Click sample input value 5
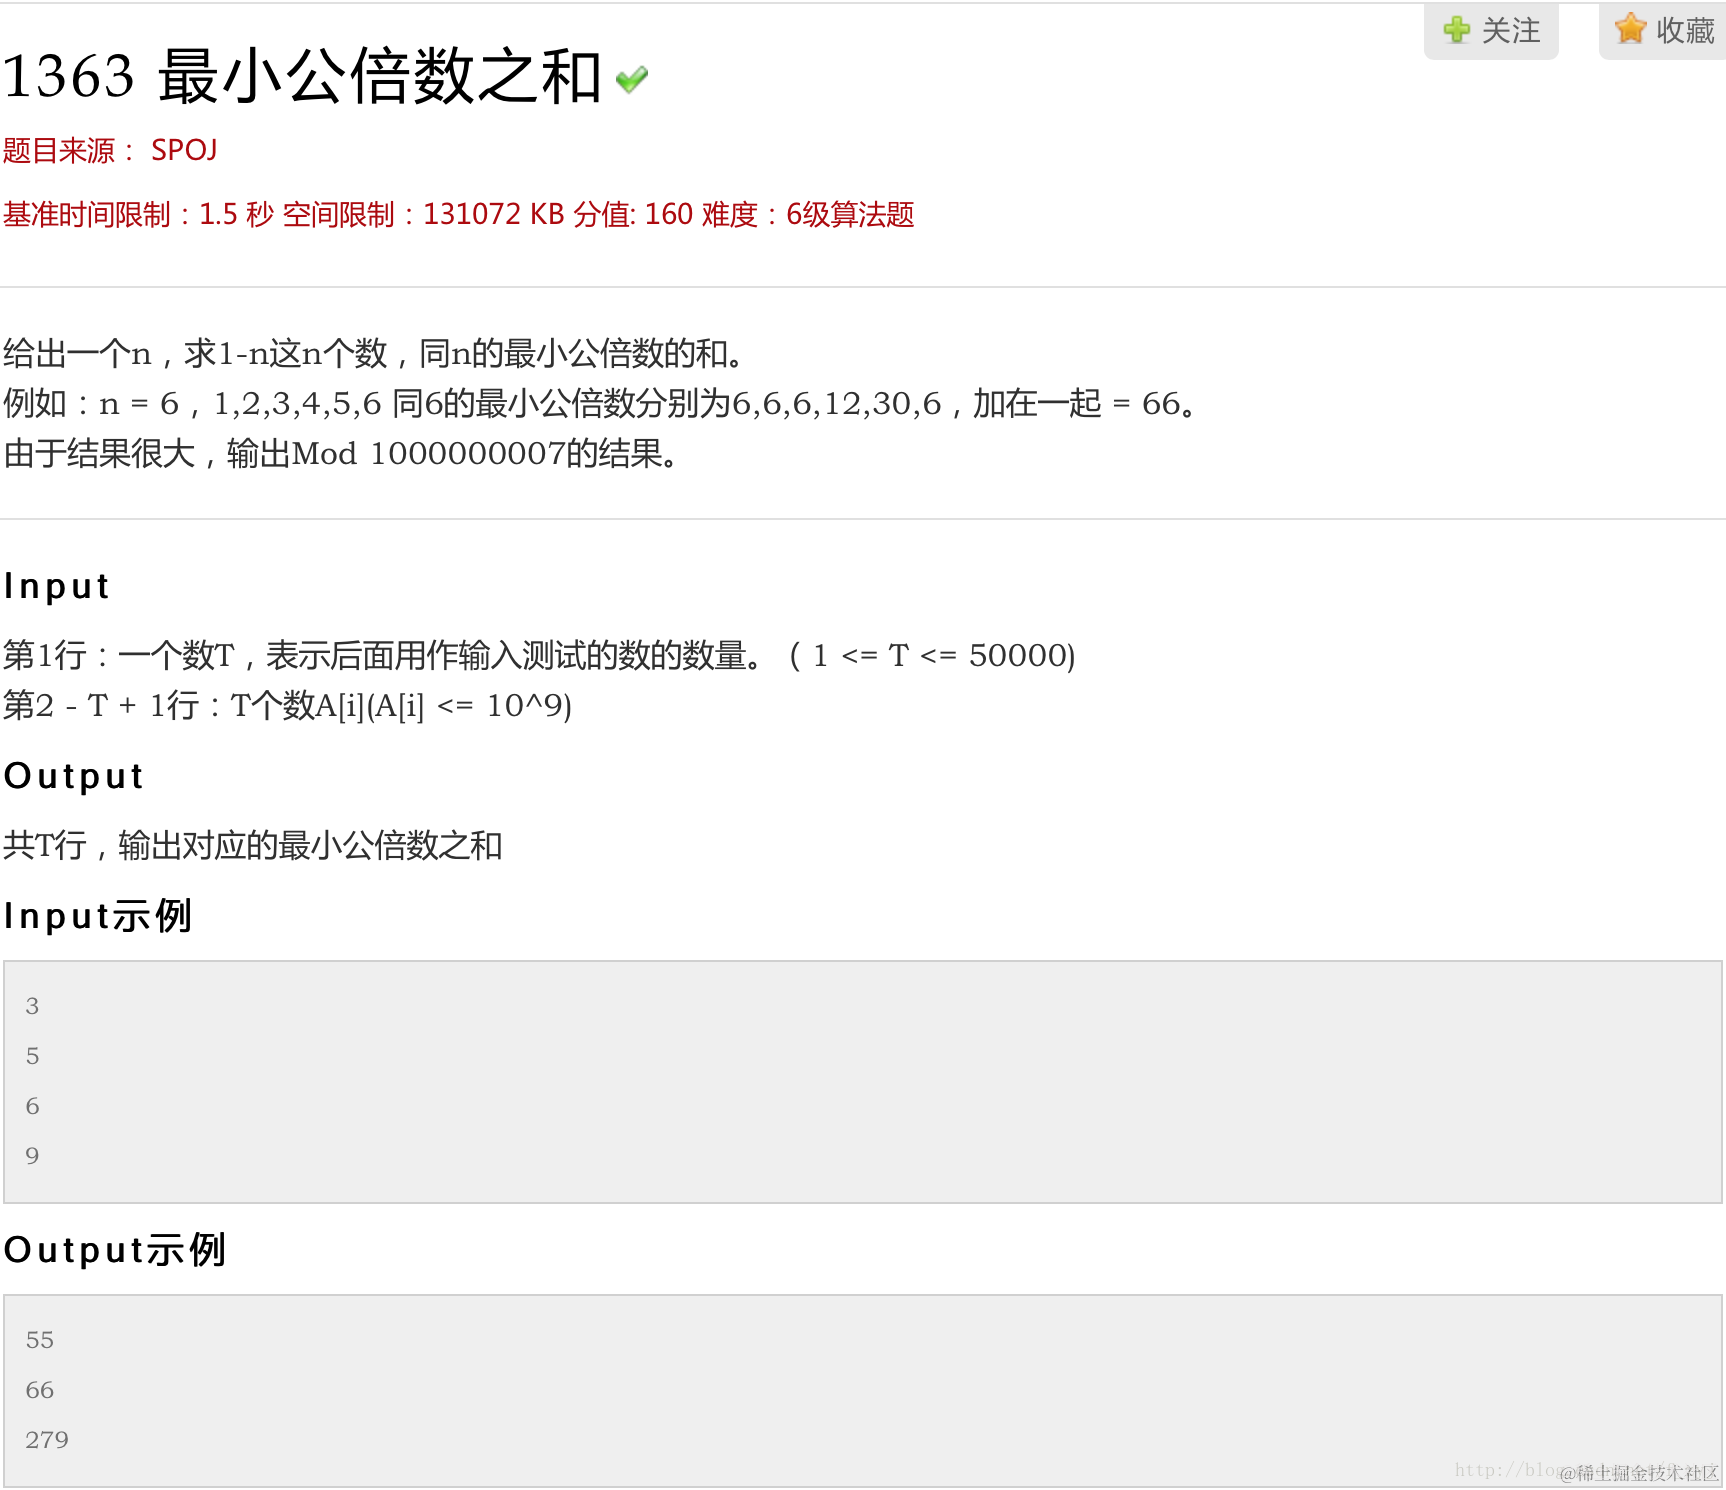The image size is (1726, 1490). click(x=32, y=1056)
